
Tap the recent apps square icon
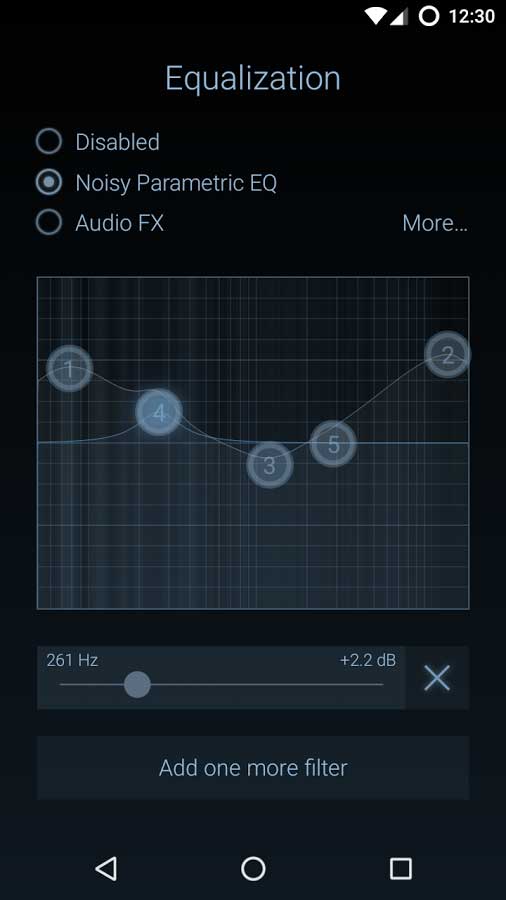400,868
